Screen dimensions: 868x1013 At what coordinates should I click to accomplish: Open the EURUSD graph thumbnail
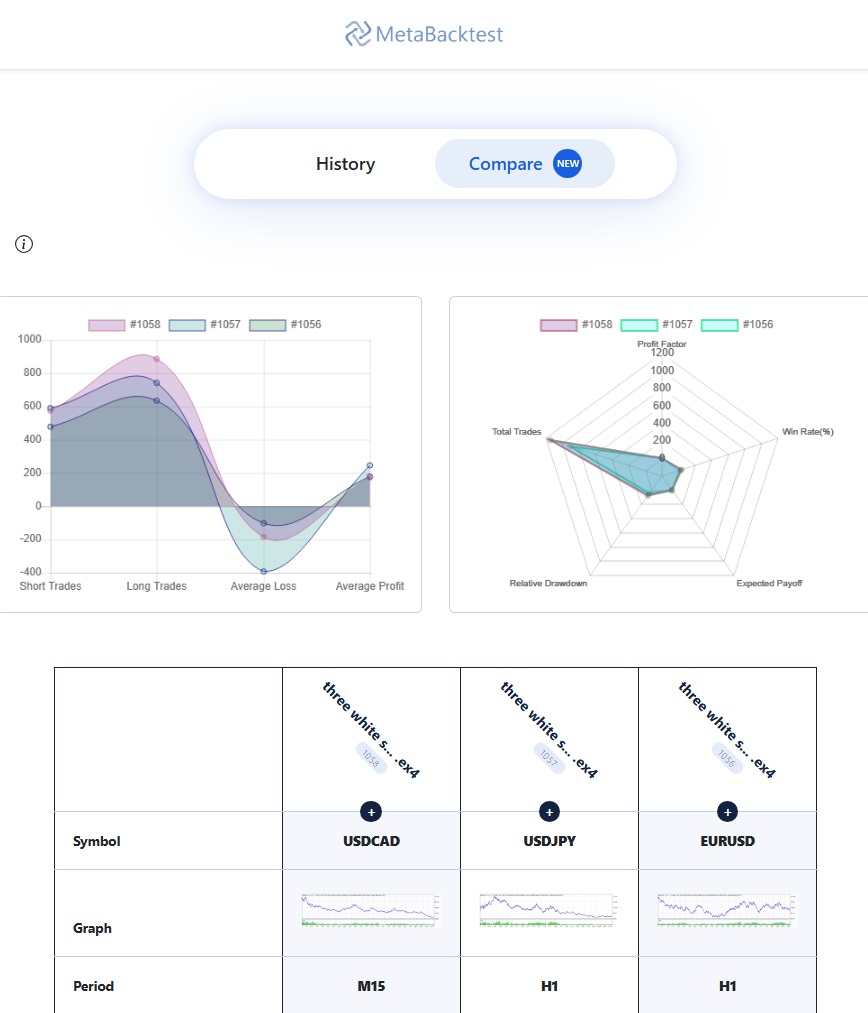pyautogui.click(x=727, y=909)
